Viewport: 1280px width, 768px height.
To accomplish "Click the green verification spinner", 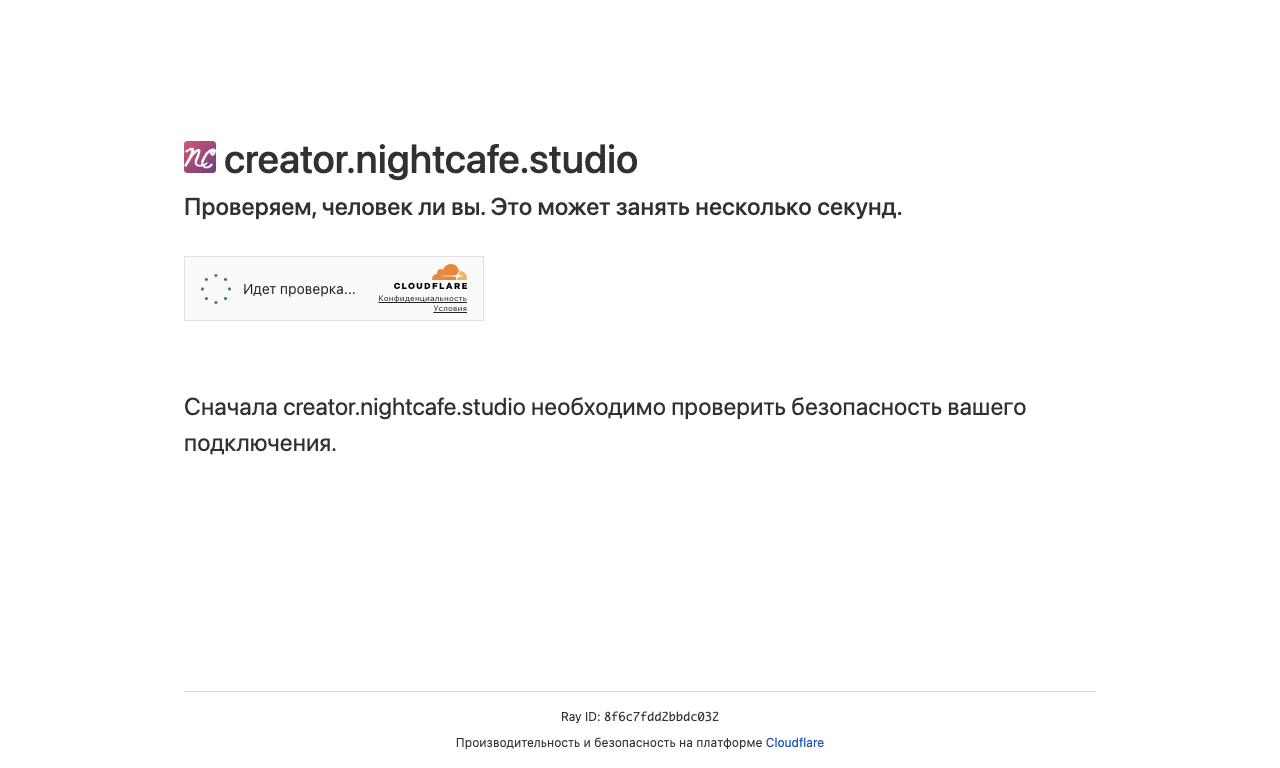I will [x=216, y=289].
